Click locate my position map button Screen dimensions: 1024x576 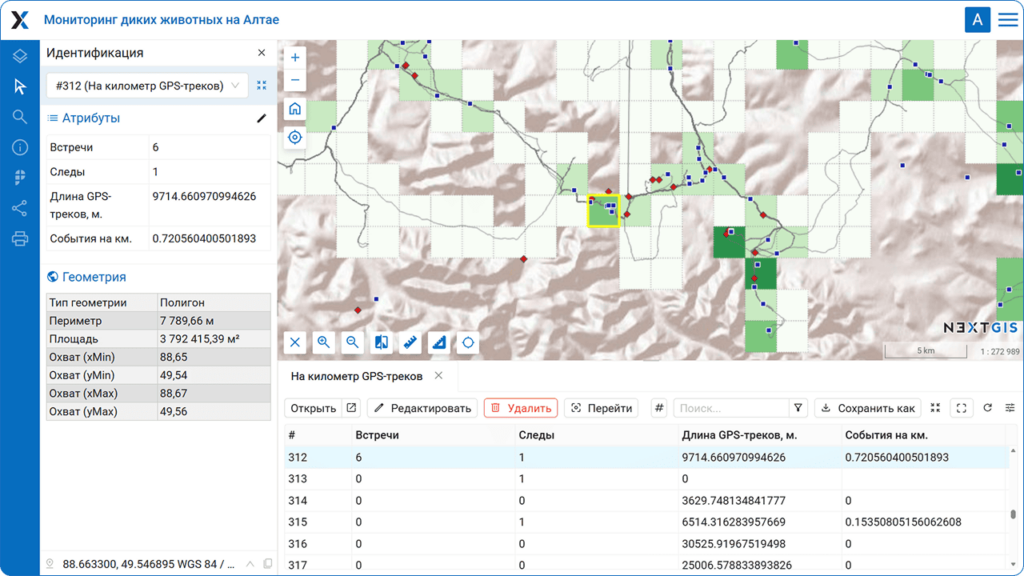[295, 138]
